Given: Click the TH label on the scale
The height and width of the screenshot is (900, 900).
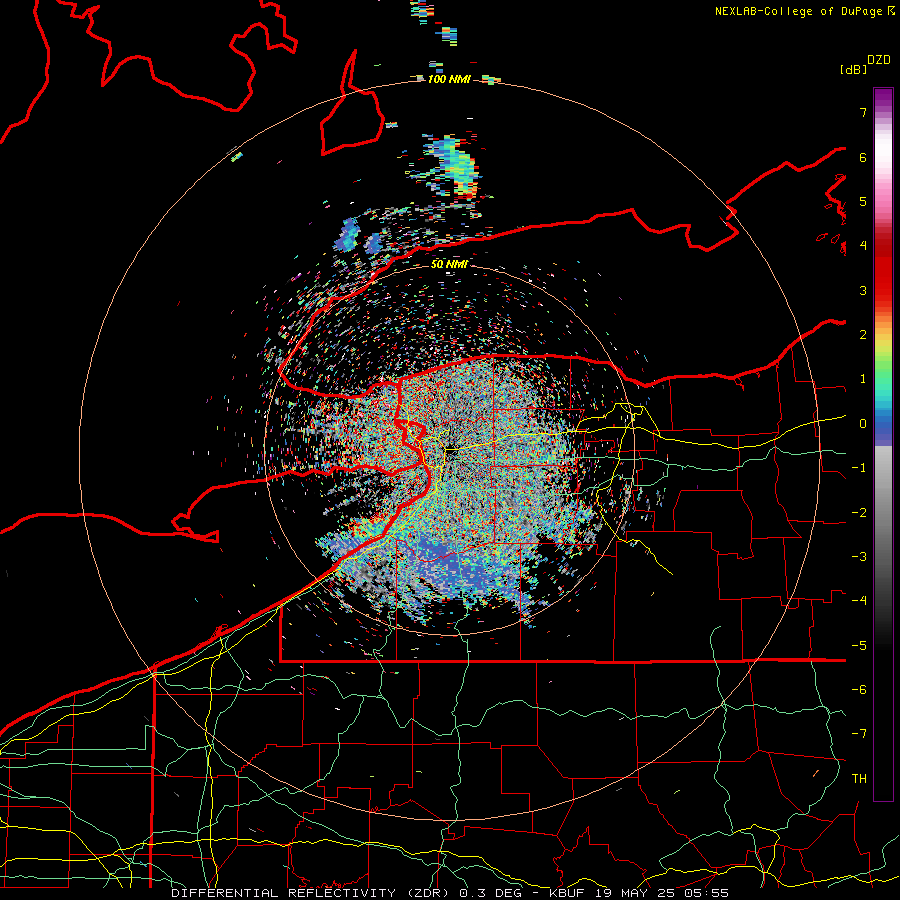Looking at the screenshot, I should pyautogui.click(x=859, y=779).
